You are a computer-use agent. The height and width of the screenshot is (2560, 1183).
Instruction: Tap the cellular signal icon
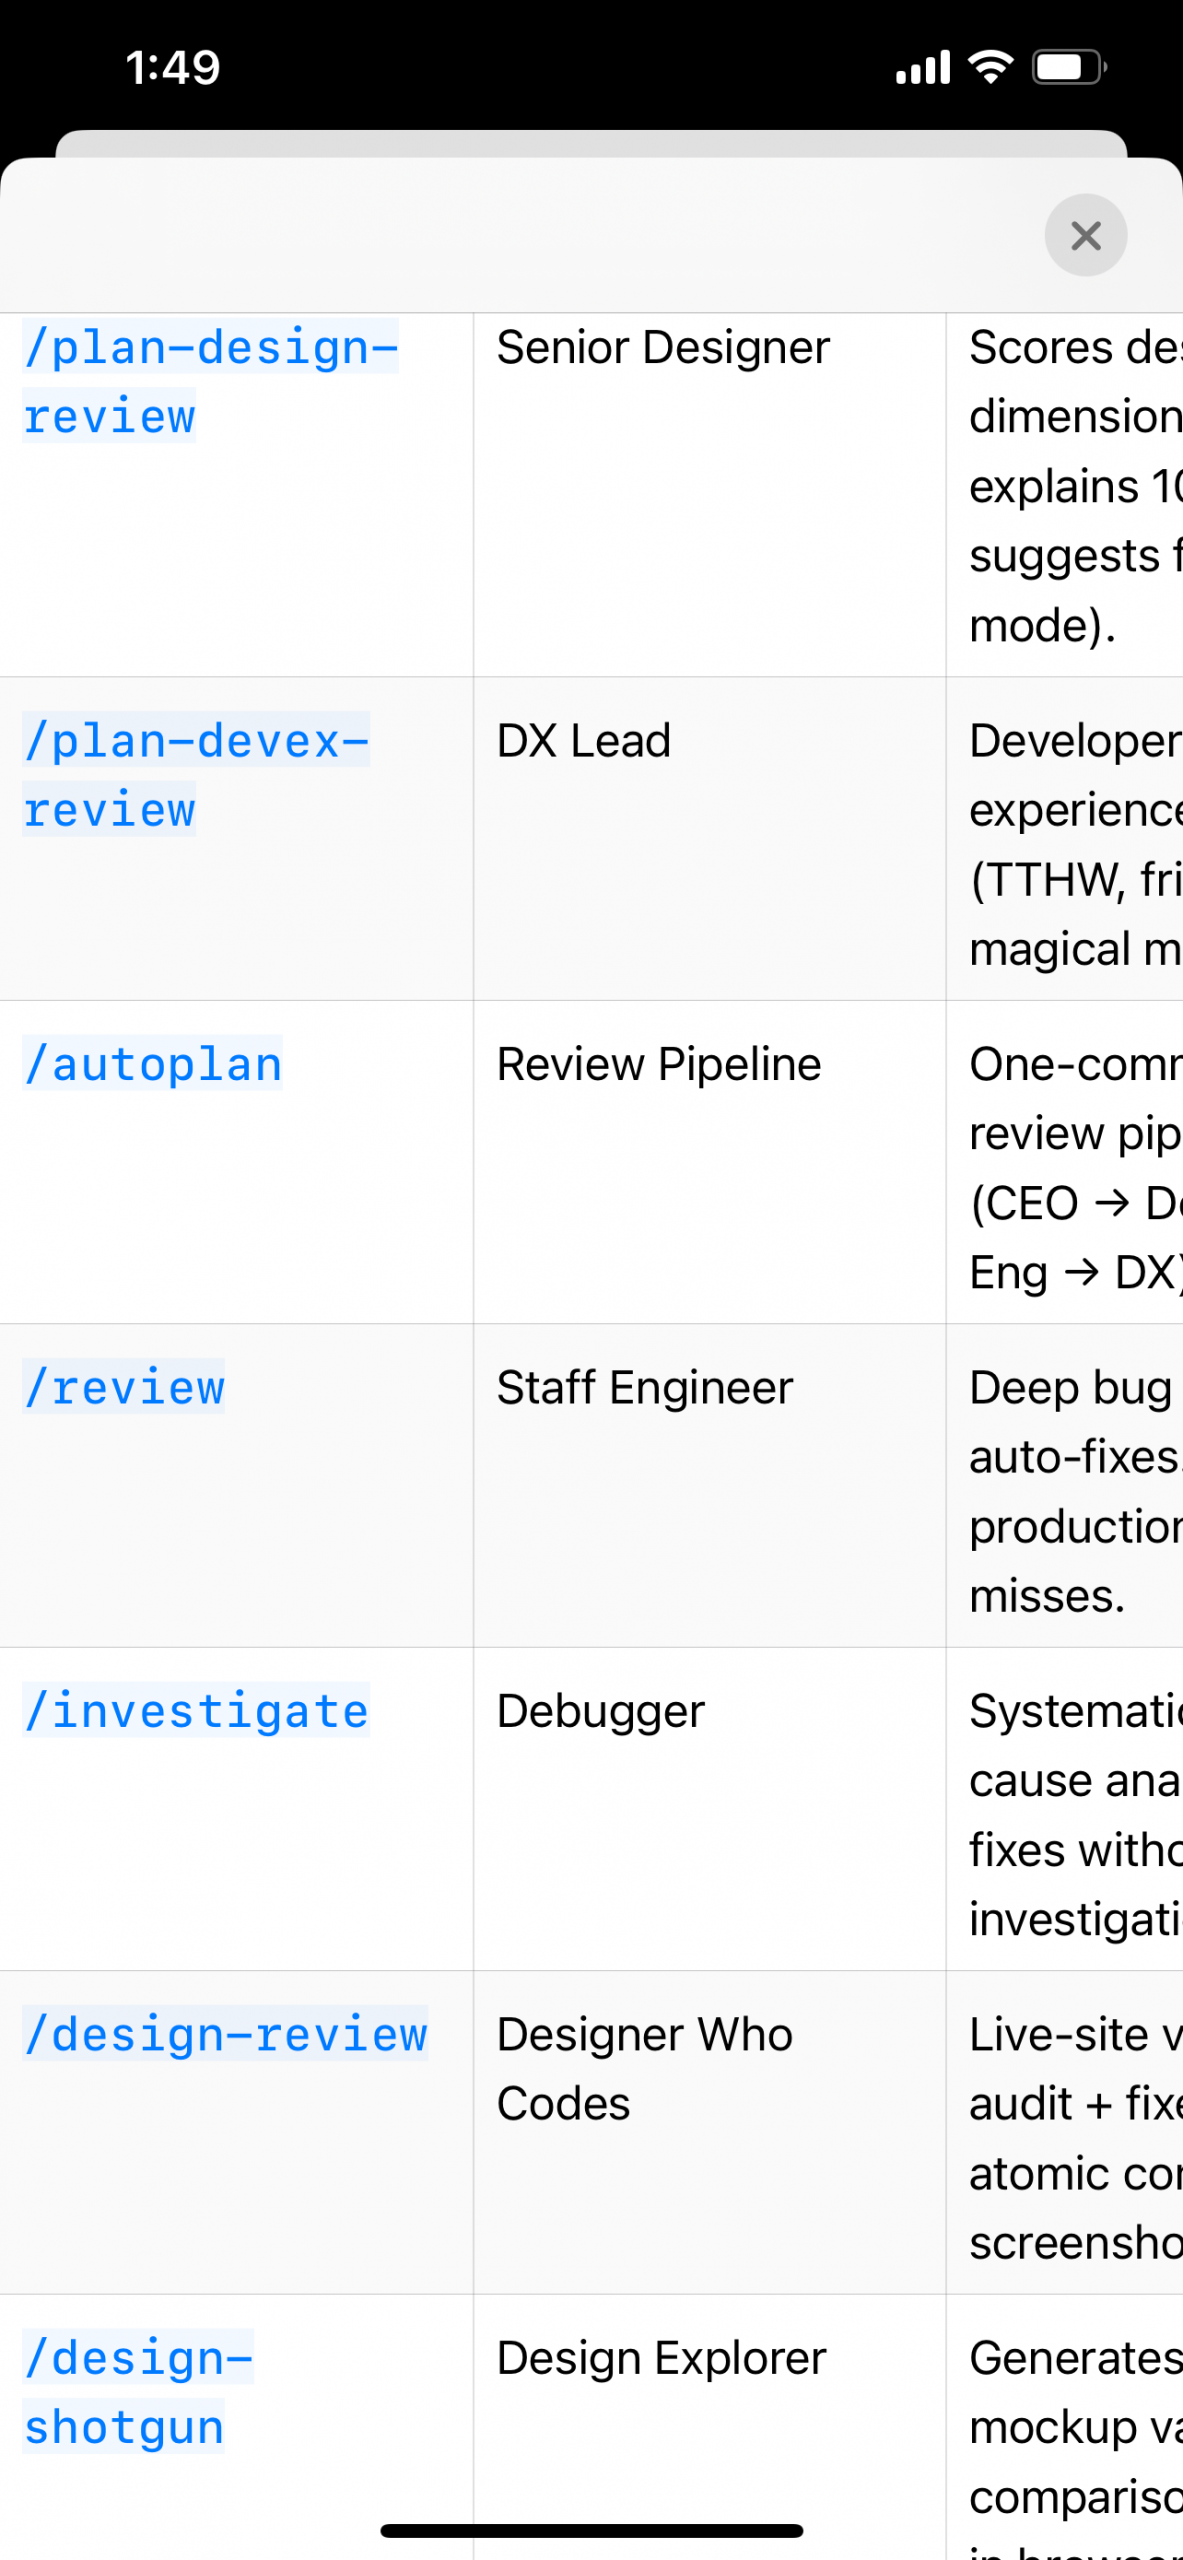[922, 68]
